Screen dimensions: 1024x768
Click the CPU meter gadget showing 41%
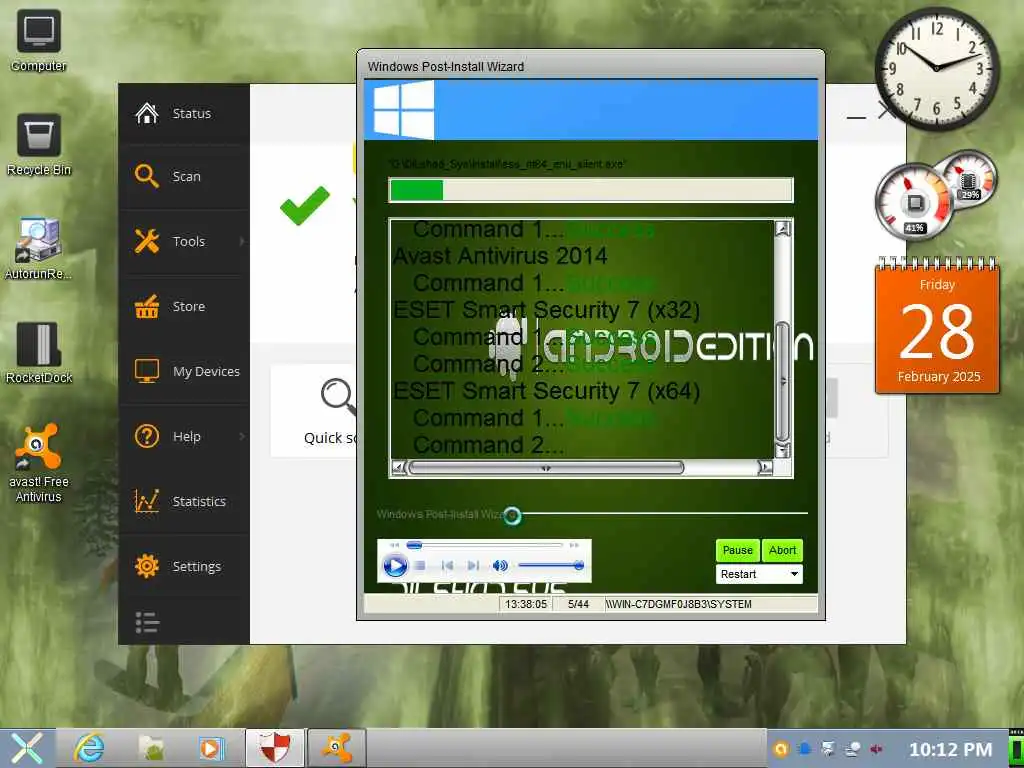914,202
